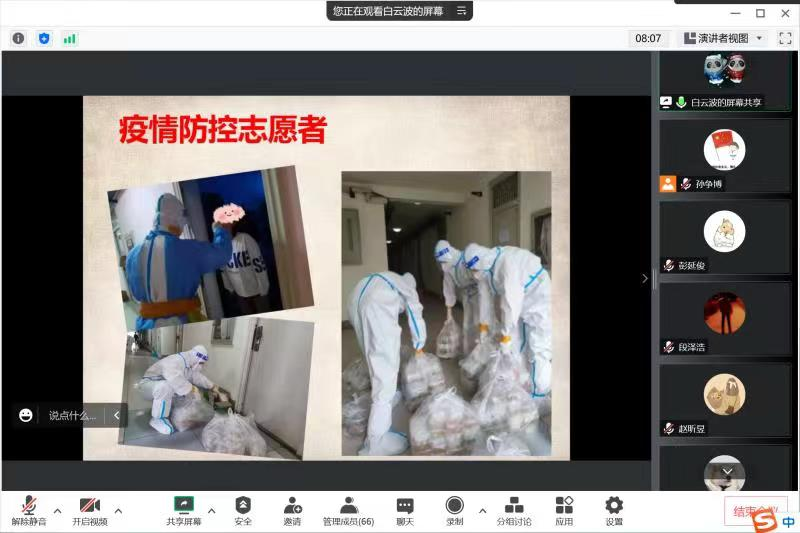The image size is (800, 533).
Task: Open the screen-share menu in top banner
Action: coord(461,11)
